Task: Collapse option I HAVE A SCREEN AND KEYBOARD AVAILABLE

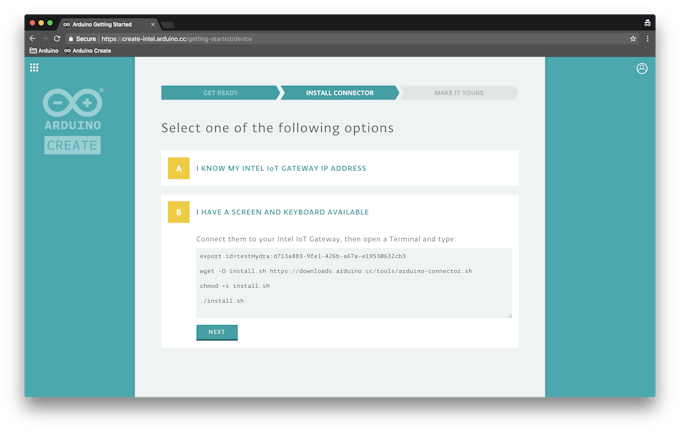Action: pyautogui.click(x=340, y=212)
